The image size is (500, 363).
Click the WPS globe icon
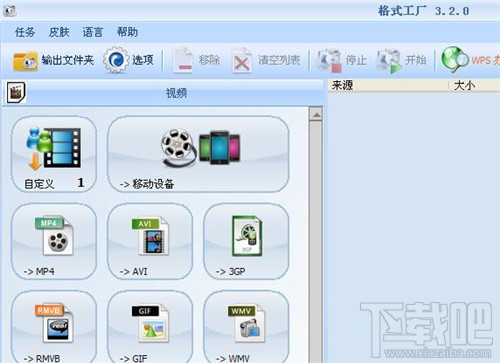pos(455,60)
